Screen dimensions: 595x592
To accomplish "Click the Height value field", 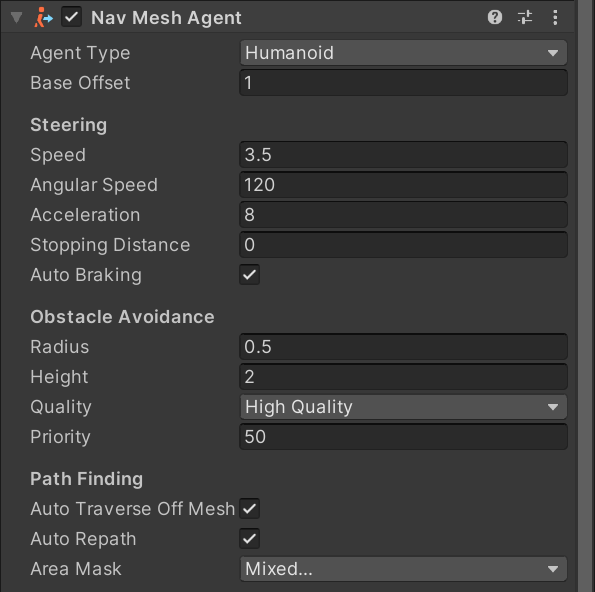I will [403, 377].
